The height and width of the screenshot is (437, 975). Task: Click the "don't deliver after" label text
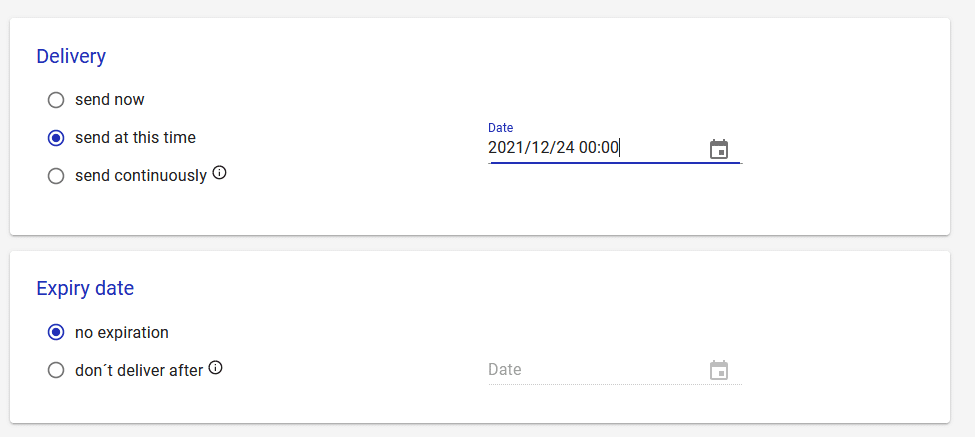pos(139,370)
